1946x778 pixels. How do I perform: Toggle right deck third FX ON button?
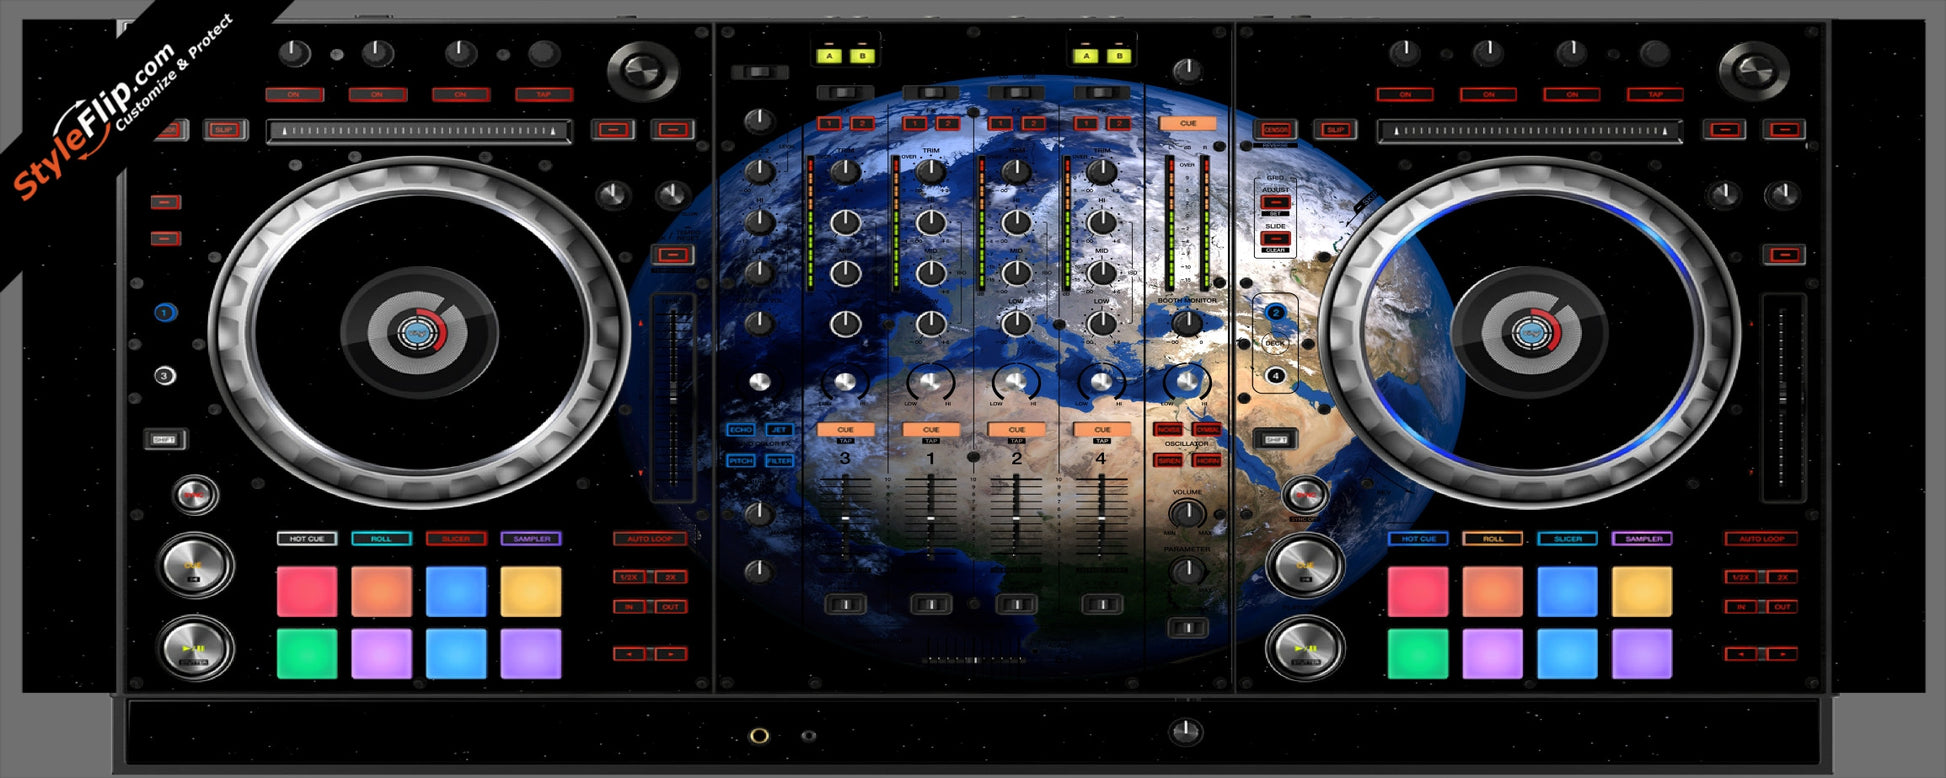click(x=1571, y=95)
